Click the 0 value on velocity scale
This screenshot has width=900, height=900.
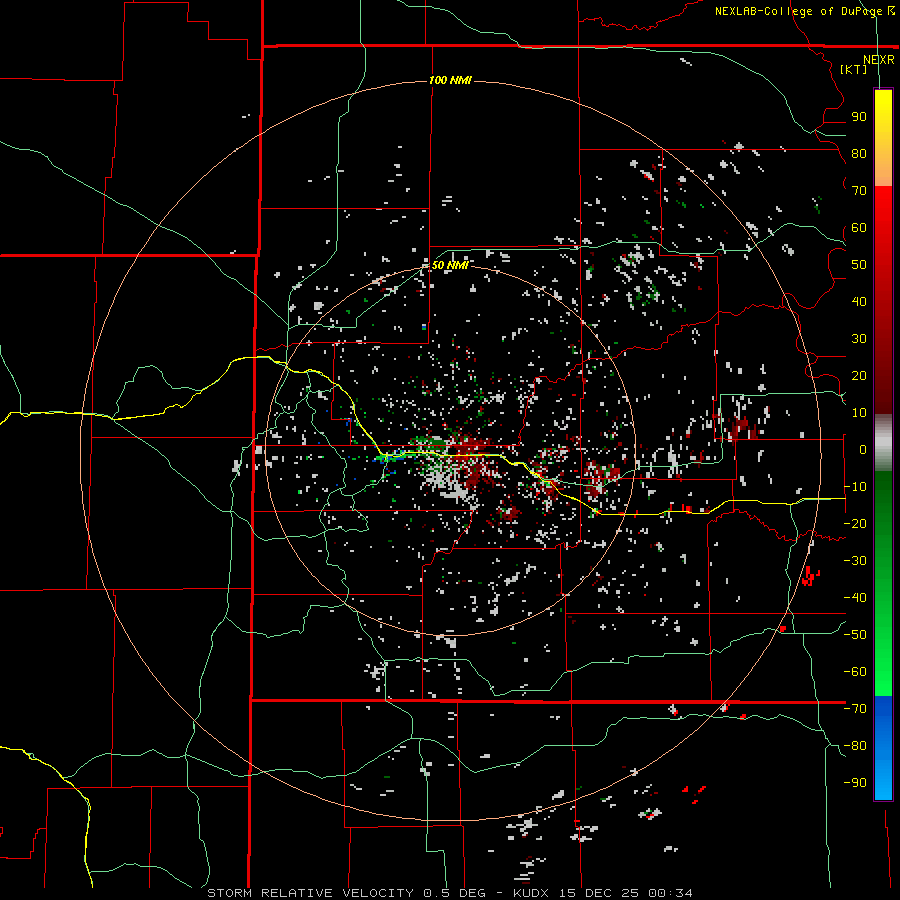863,449
